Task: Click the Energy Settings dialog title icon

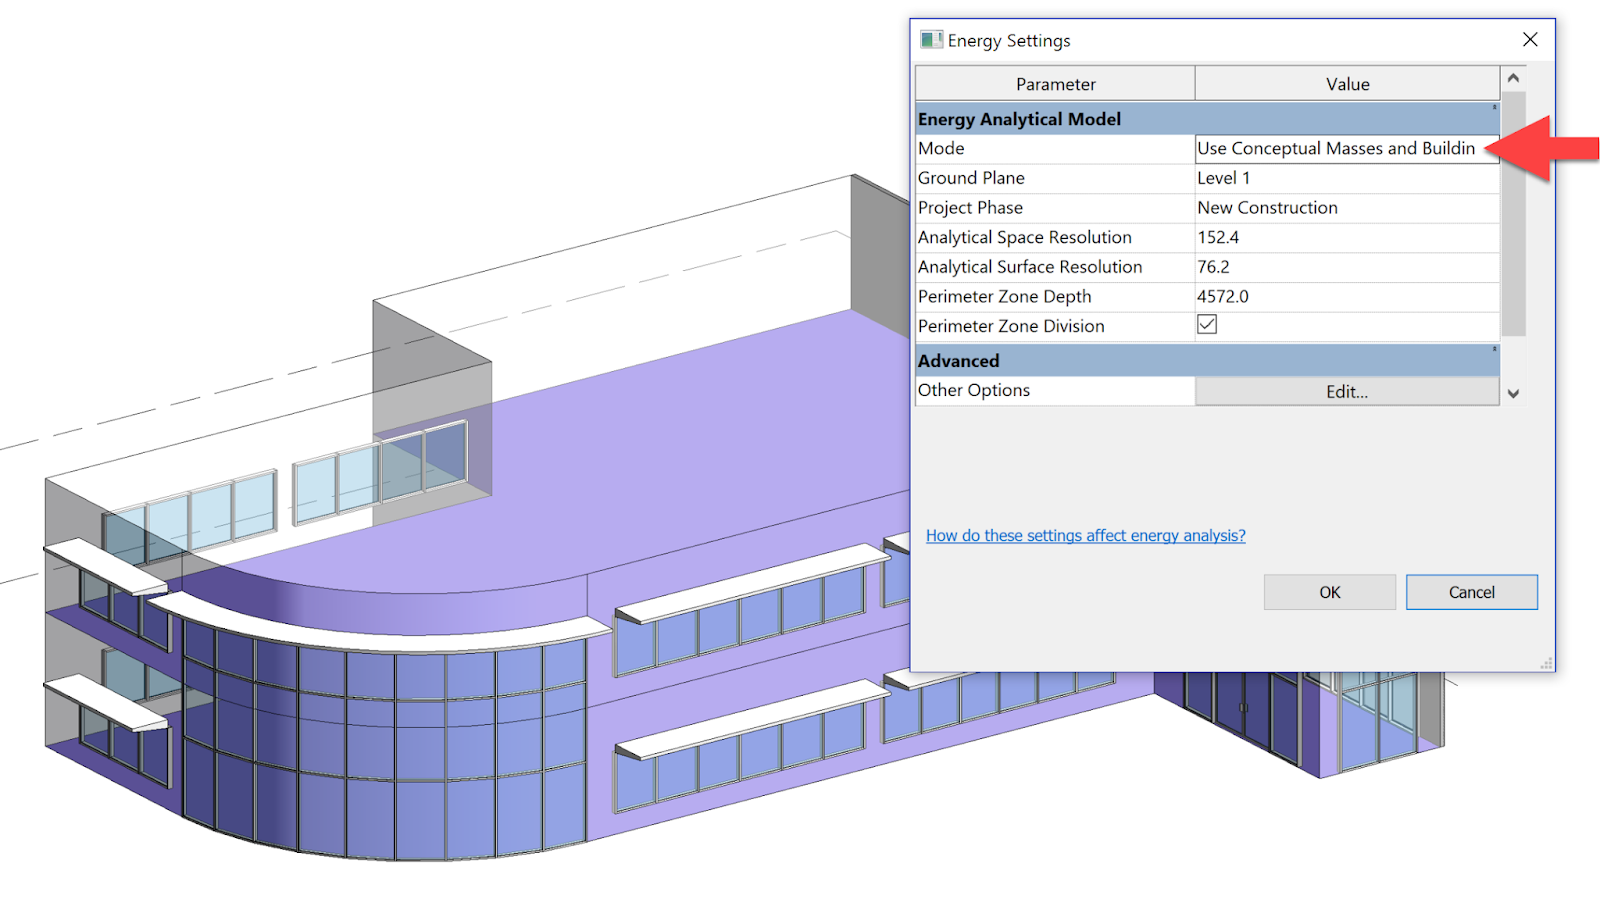Action: (x=931, y=40)
